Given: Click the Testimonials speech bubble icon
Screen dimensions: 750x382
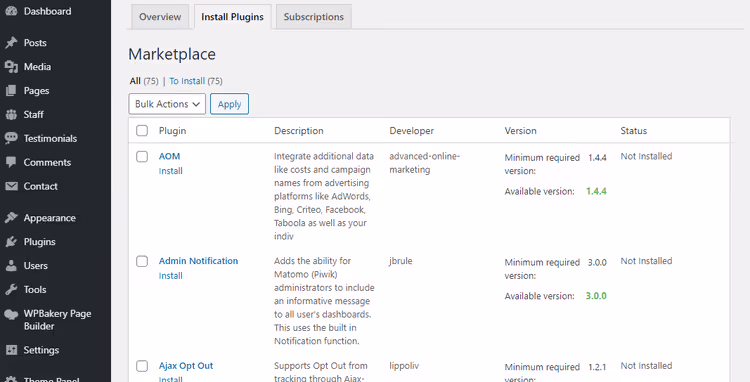Looking at the screenshot, I should (11, 138).
